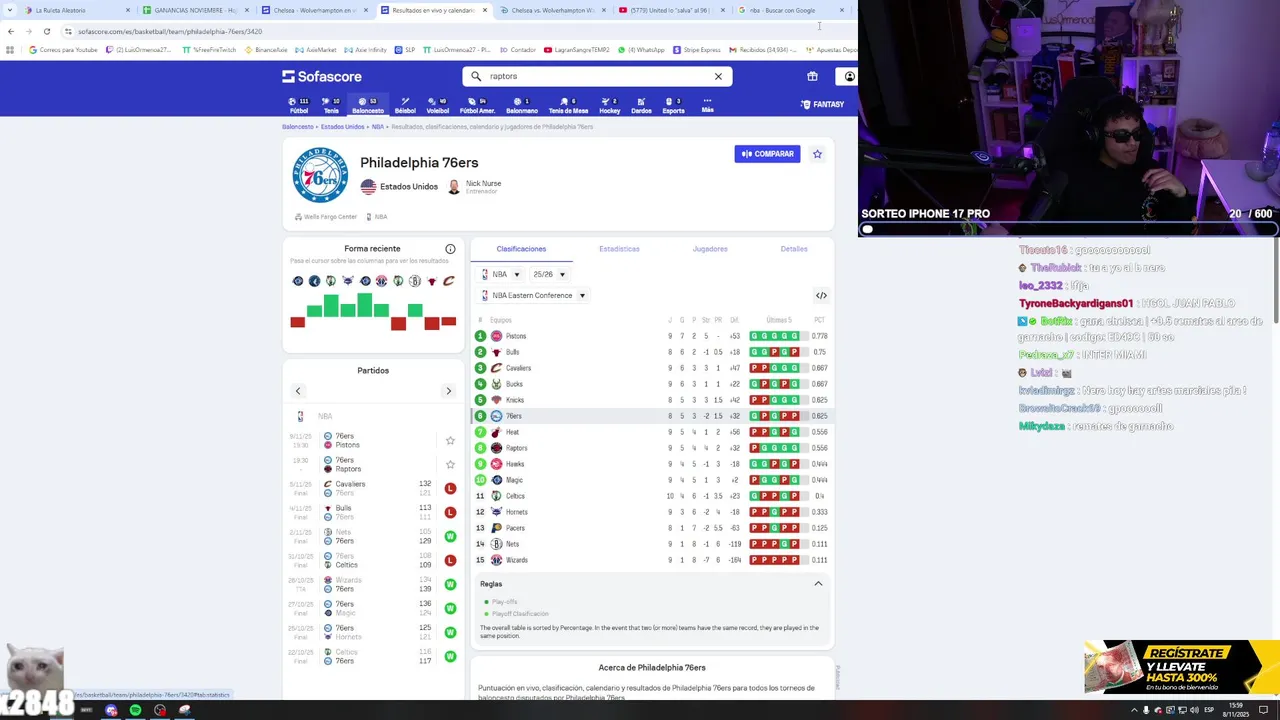The width and height of the screenshot is (1280, 720).
Task: Go back in the browser
Action: tap(10, 31)
